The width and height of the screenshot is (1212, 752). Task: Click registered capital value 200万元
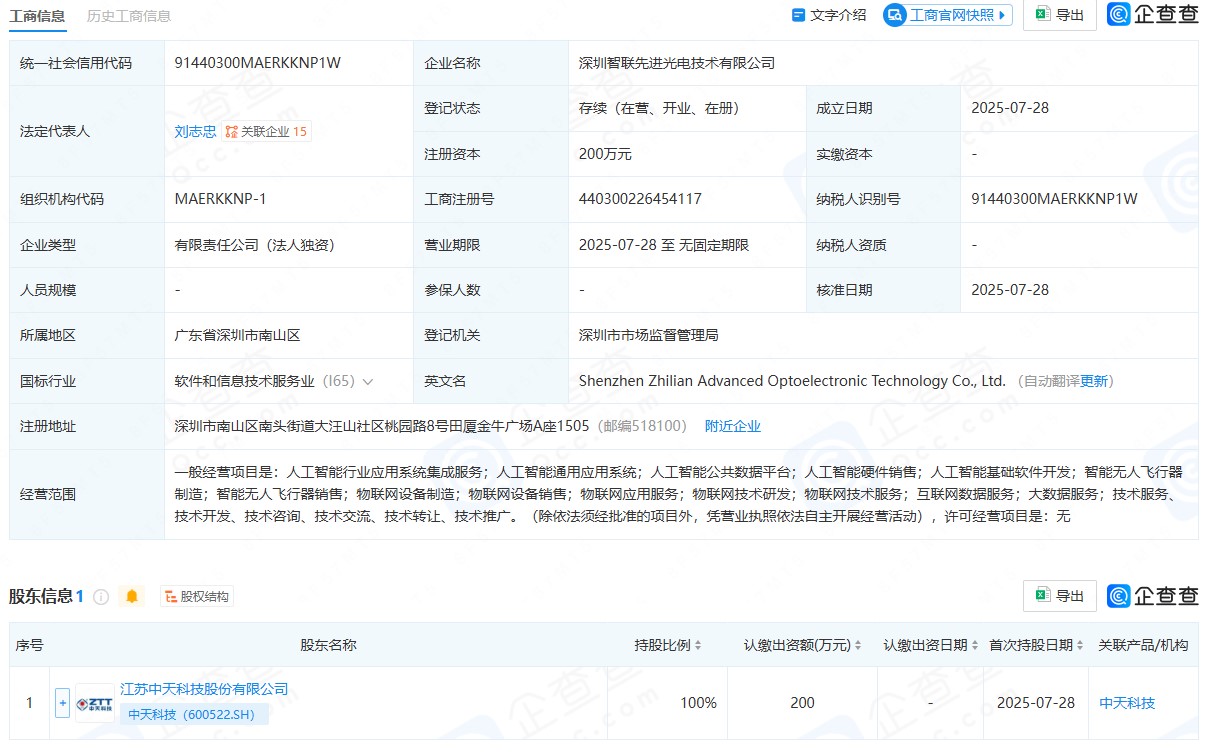(x=605, y=154)
